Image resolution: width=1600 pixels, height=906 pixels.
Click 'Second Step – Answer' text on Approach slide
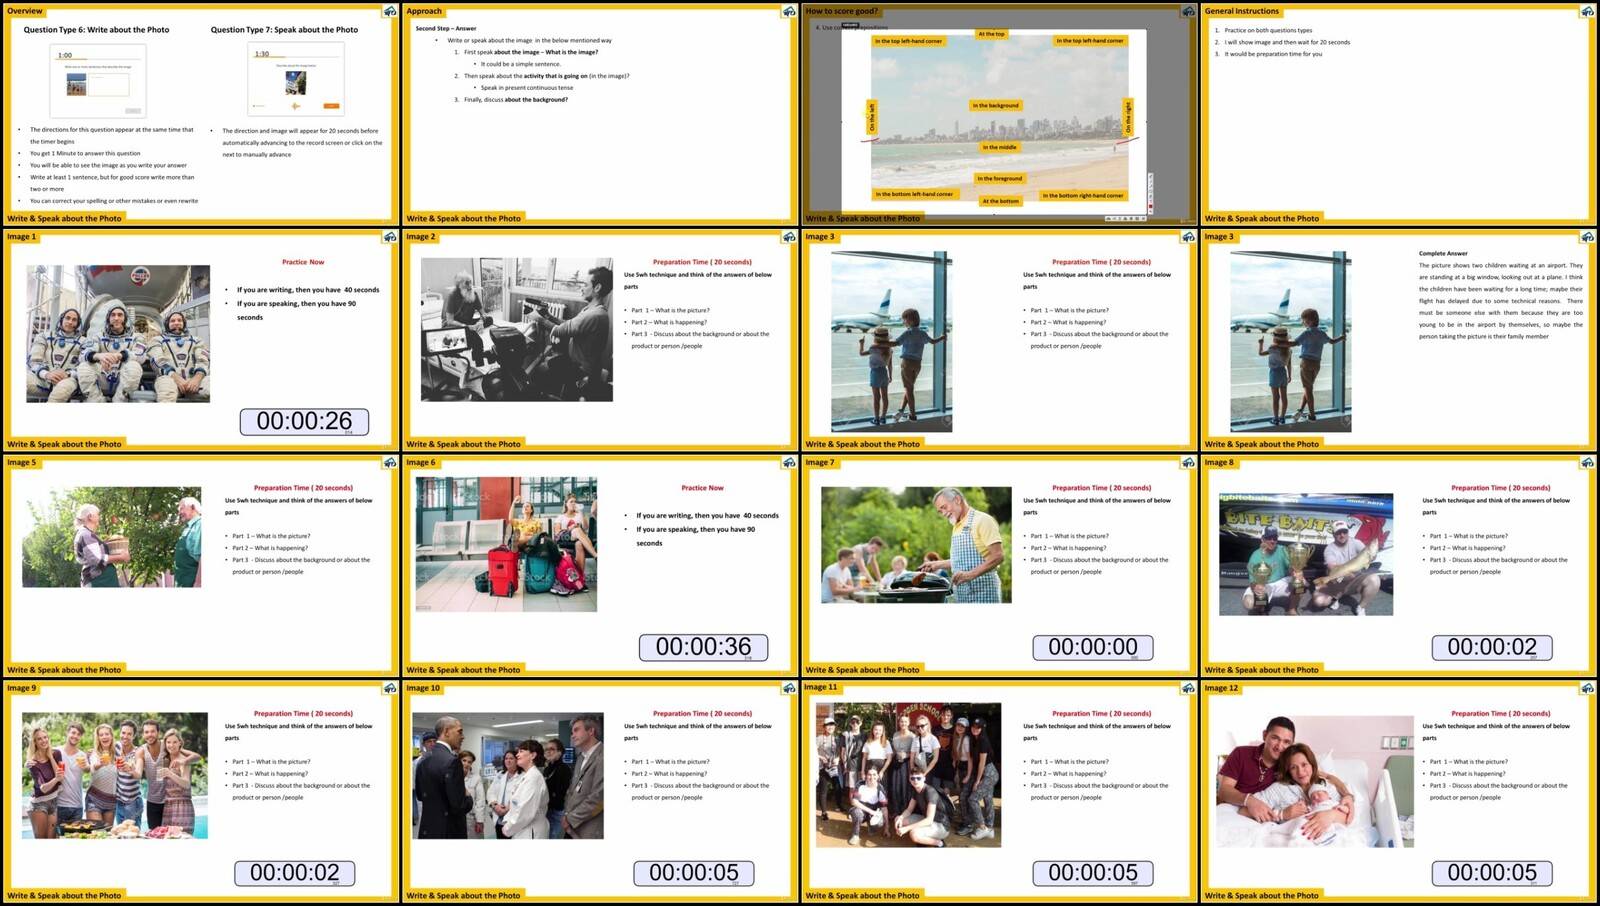pos(446,28)
